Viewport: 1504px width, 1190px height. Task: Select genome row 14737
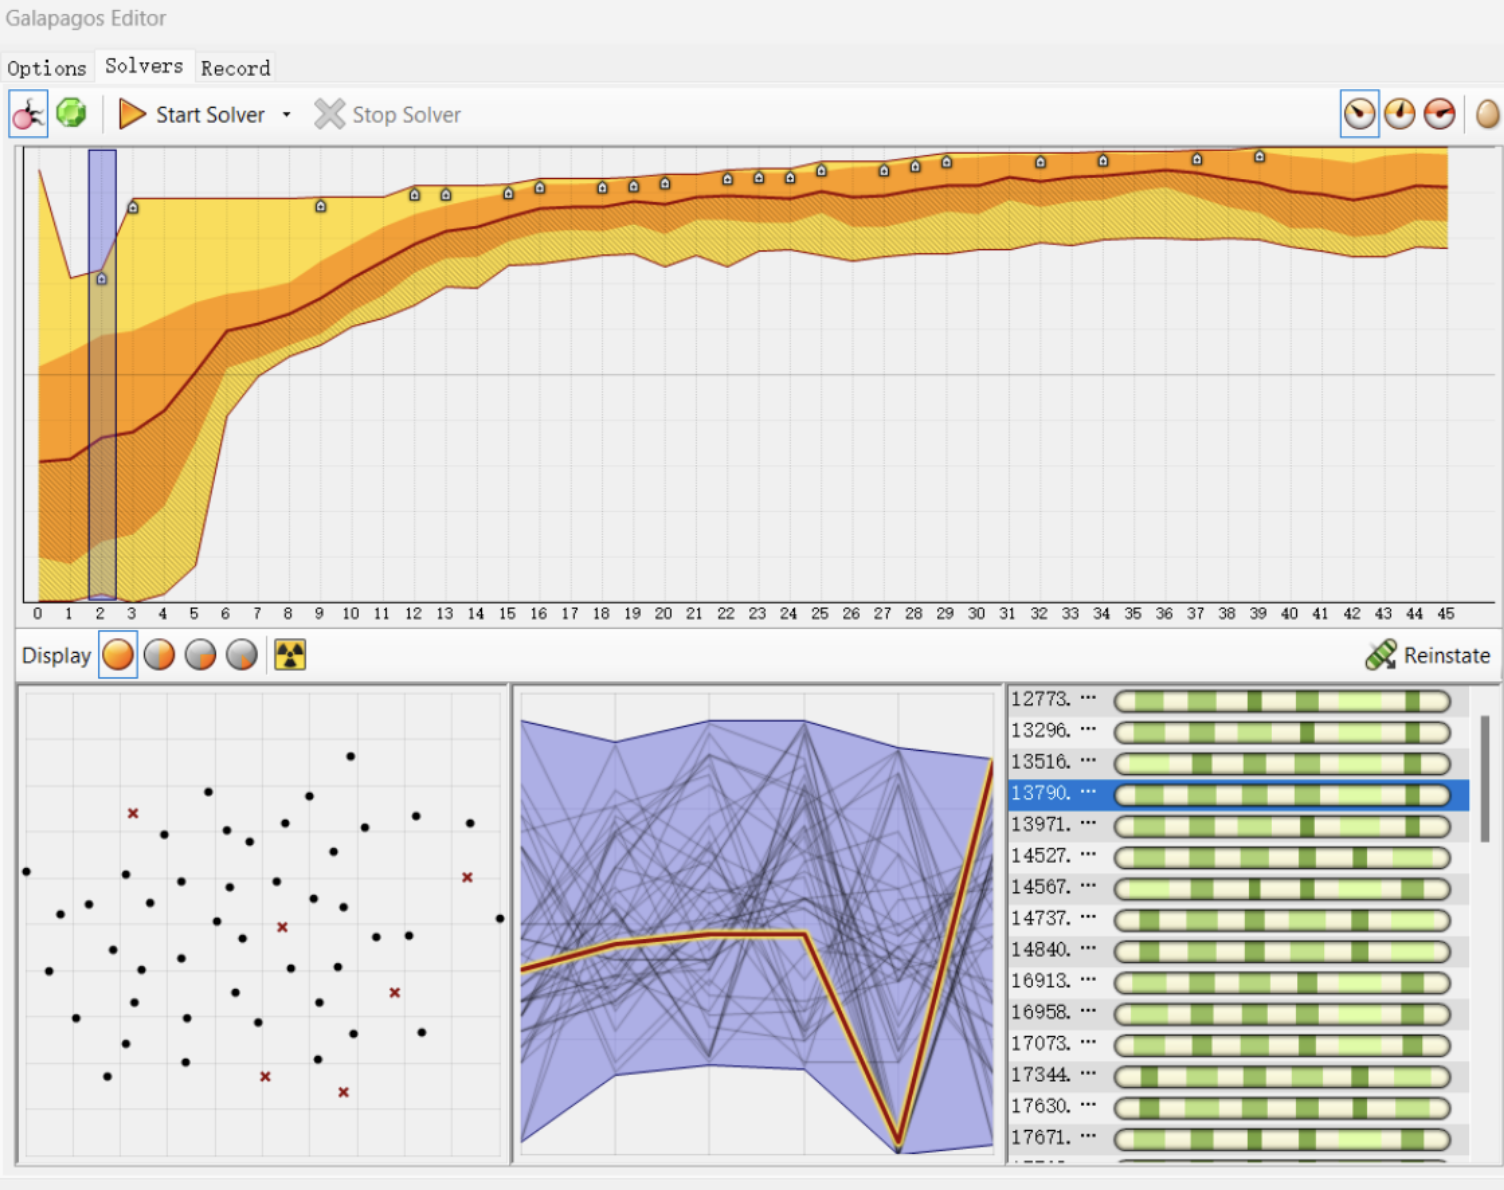[x=1238, y=919]
